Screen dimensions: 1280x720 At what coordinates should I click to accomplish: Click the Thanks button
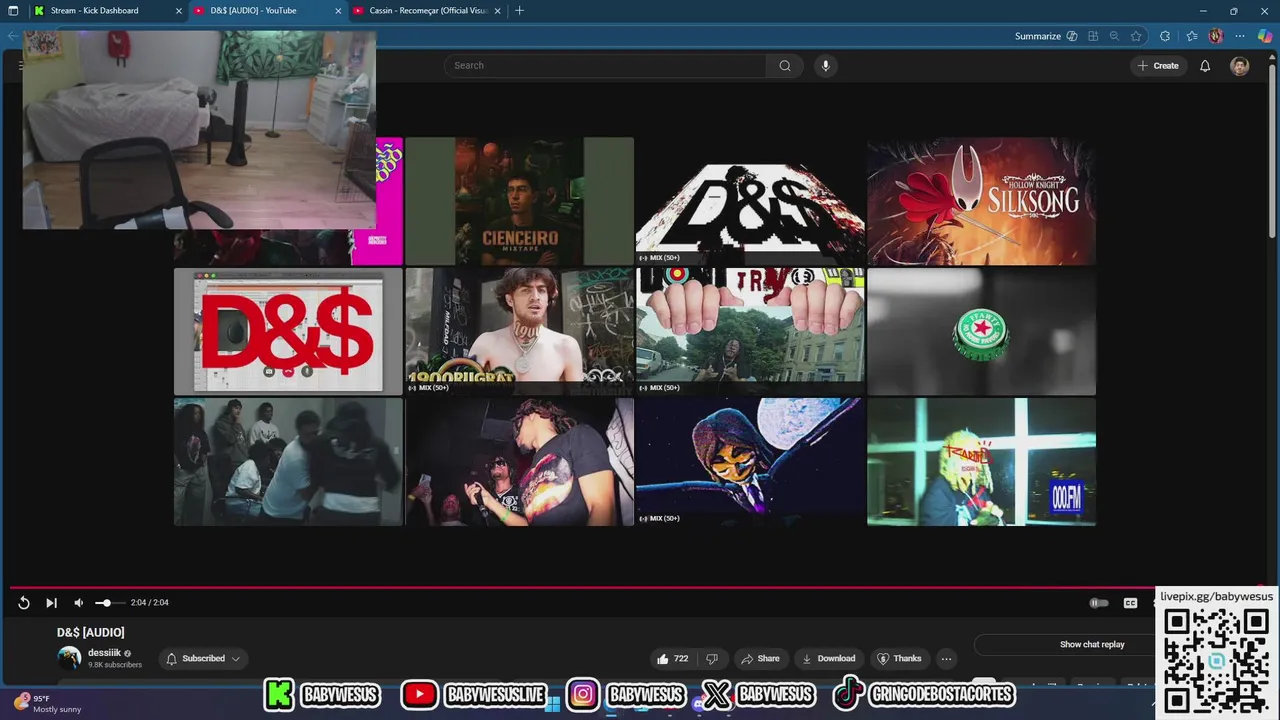[x=899, y=658]
